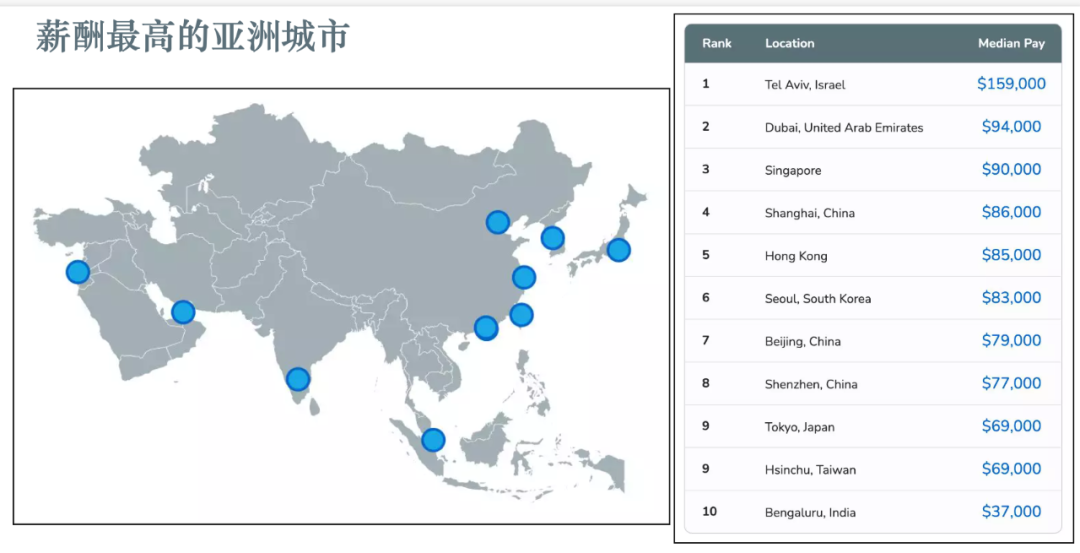Select the $83,000 pay value
Image resolution: width=1080 pixels, height=553 pixels.
[x=1011, y=298]
